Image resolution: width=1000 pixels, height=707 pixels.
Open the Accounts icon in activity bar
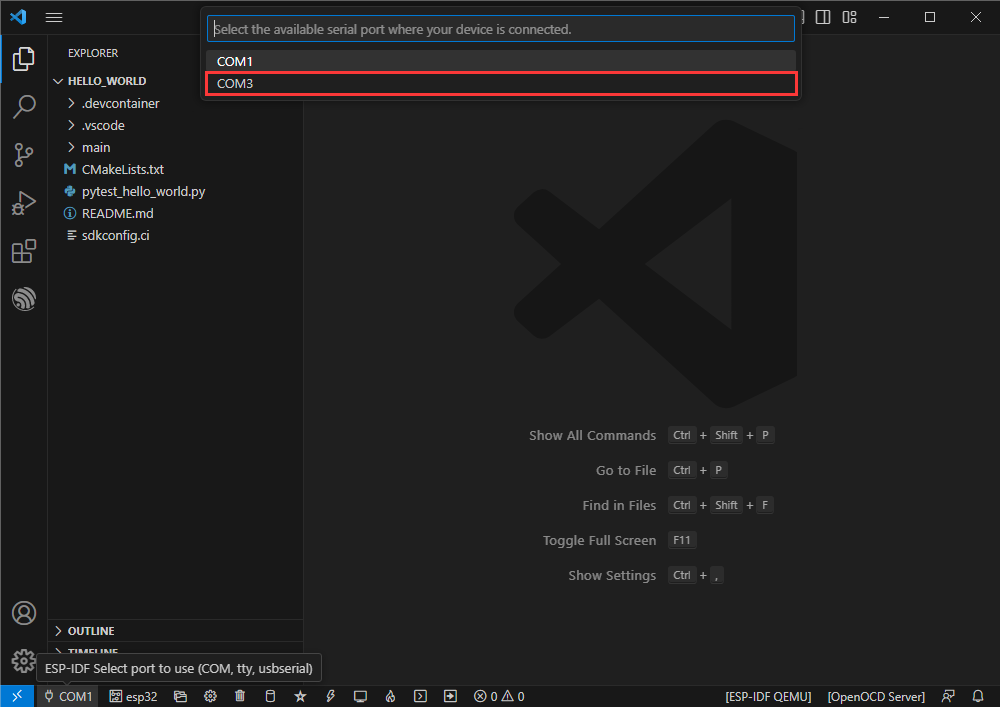(x=24, y=613)
